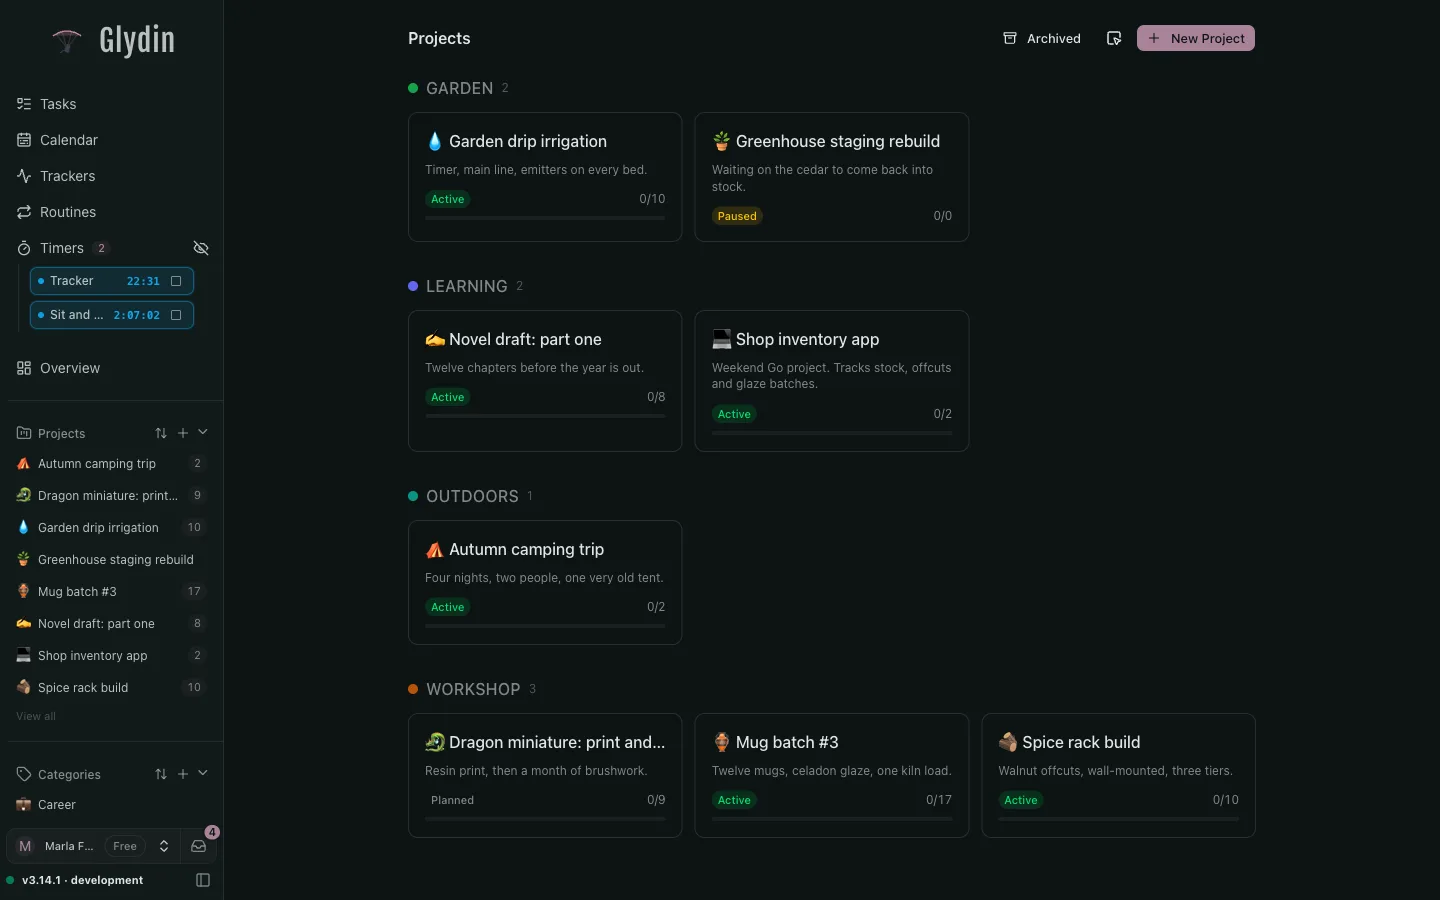Open Greenhouse staging rebuild in sidebar
The image size is (1440, 900).
tap(111, 560)
